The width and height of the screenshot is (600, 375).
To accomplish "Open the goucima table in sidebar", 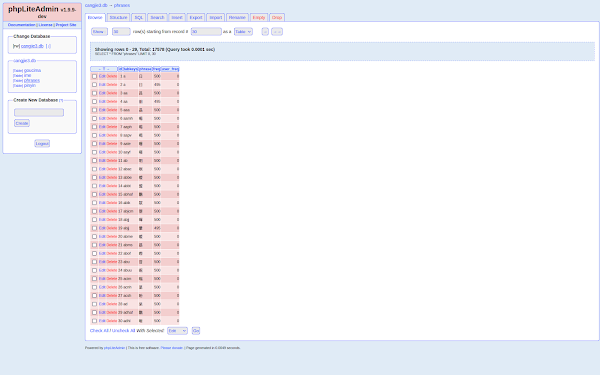I will click(33, 70).
